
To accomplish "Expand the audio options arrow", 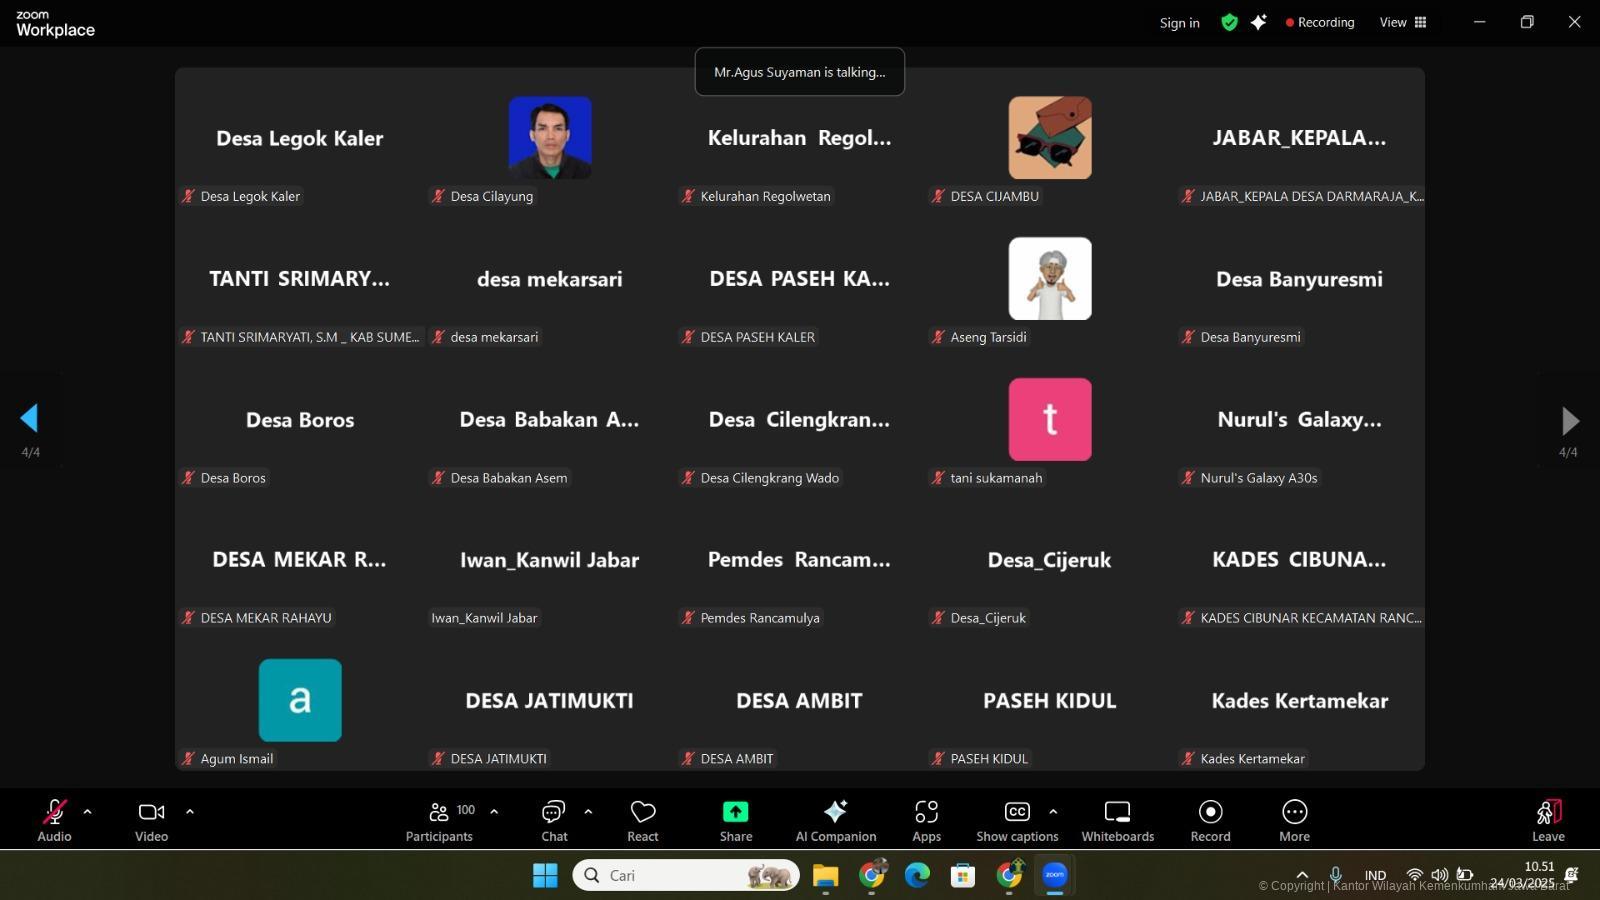I will [x=87, y=812].
